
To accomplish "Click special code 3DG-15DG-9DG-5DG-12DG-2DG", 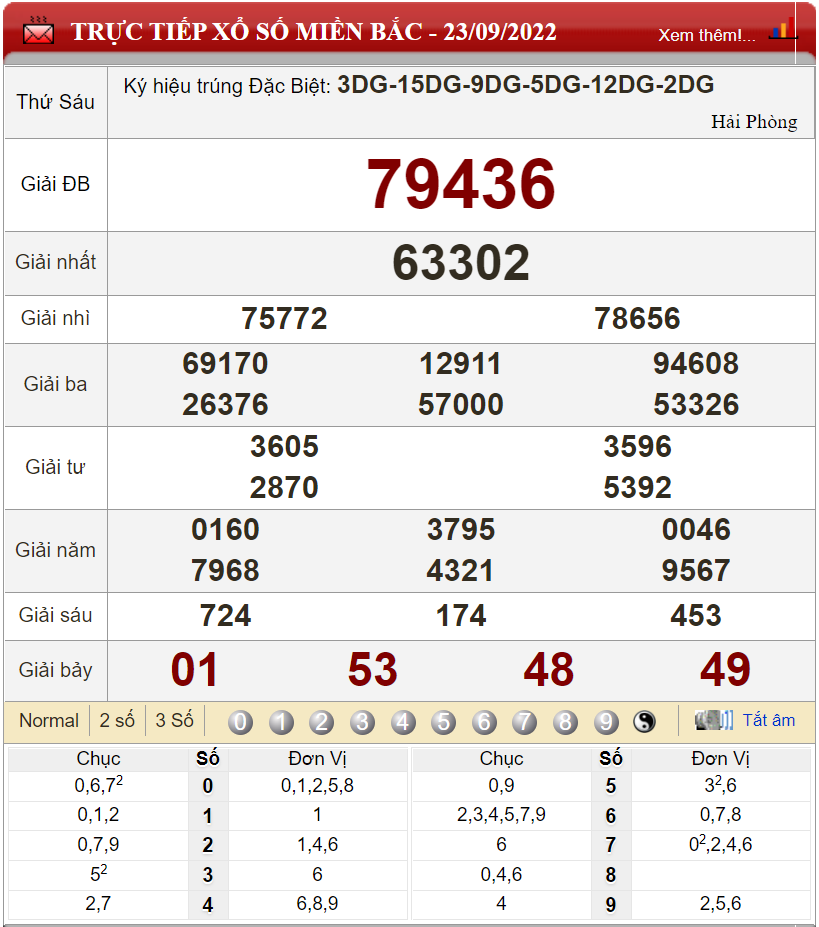I will pyautogui.click(x=526, y=85).
